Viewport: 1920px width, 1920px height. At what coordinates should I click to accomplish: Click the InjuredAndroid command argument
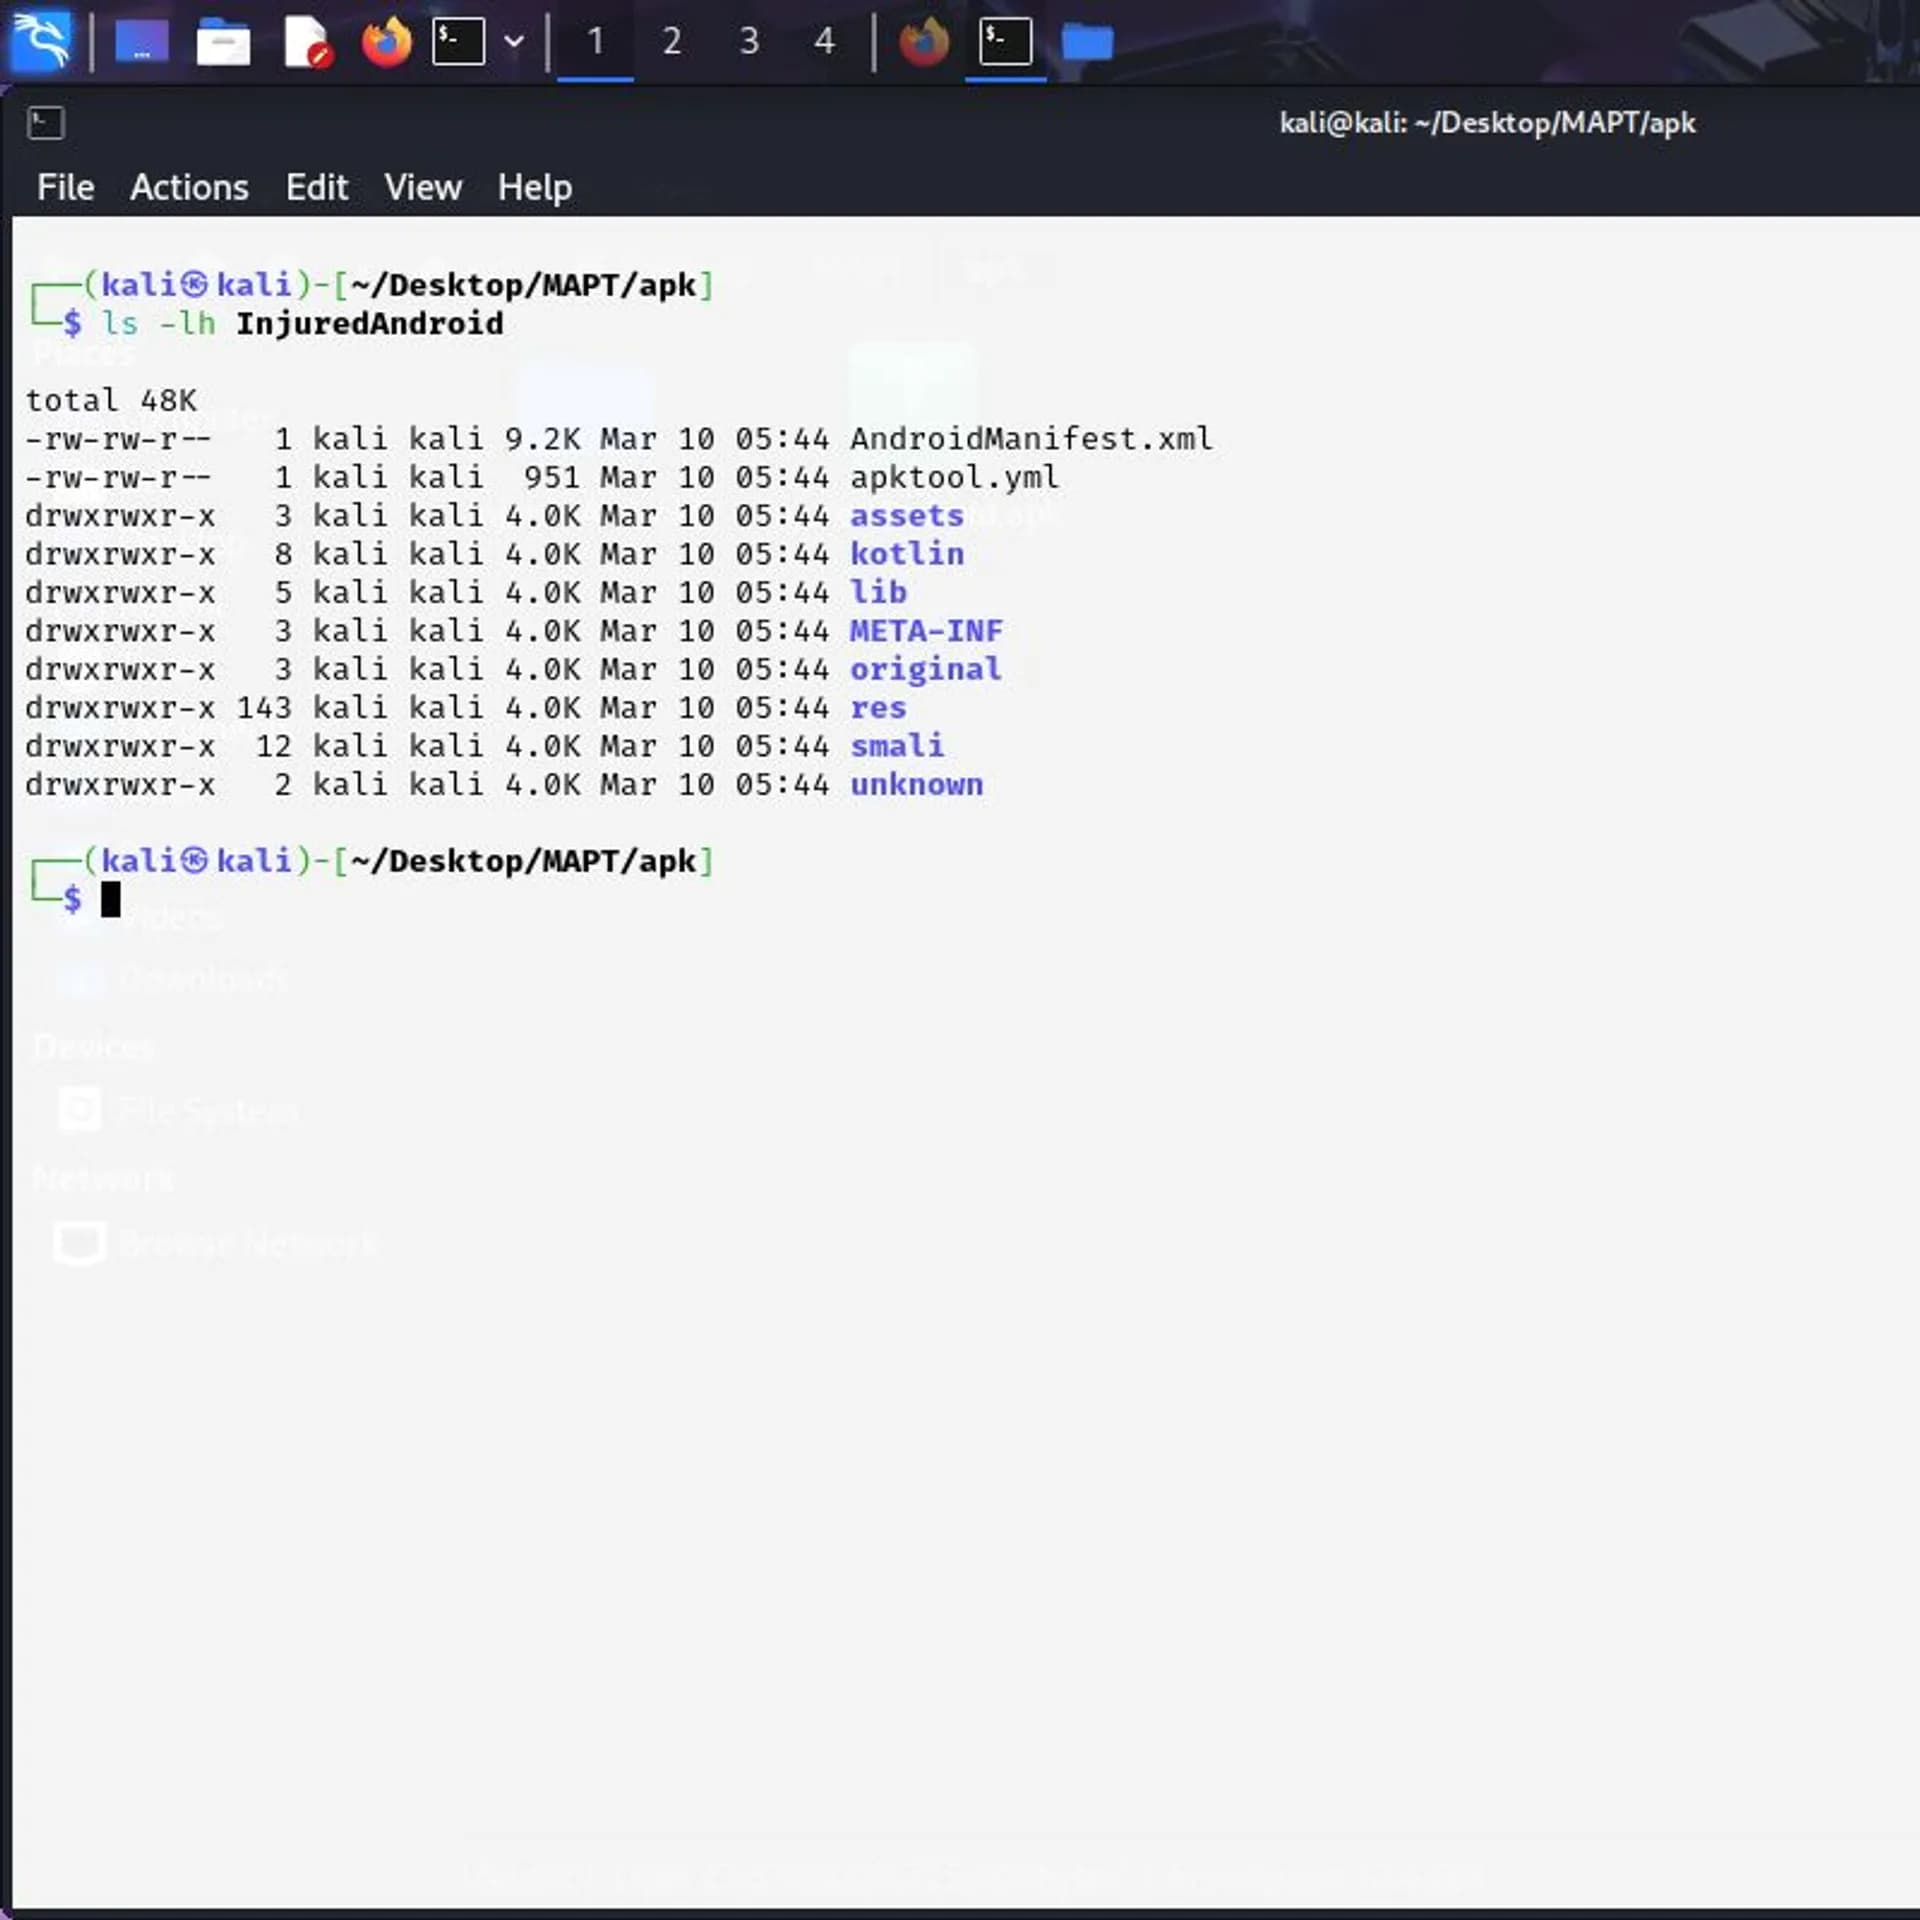pyautogui.click(x=370, y=323)
